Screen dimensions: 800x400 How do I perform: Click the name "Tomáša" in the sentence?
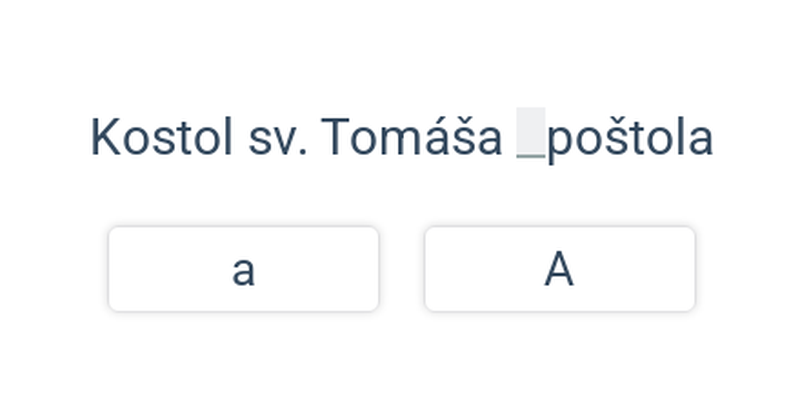pos(412,136)
